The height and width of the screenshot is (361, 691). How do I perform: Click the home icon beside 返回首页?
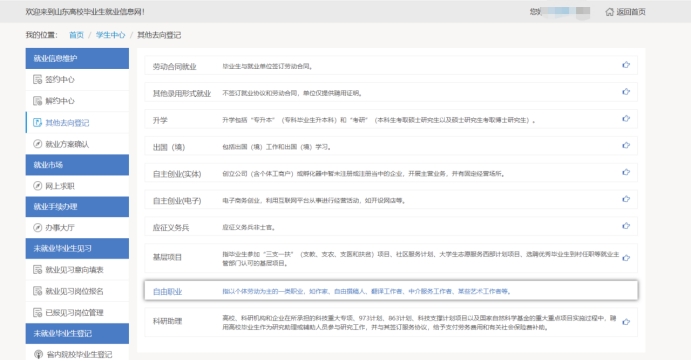(609, 12)
